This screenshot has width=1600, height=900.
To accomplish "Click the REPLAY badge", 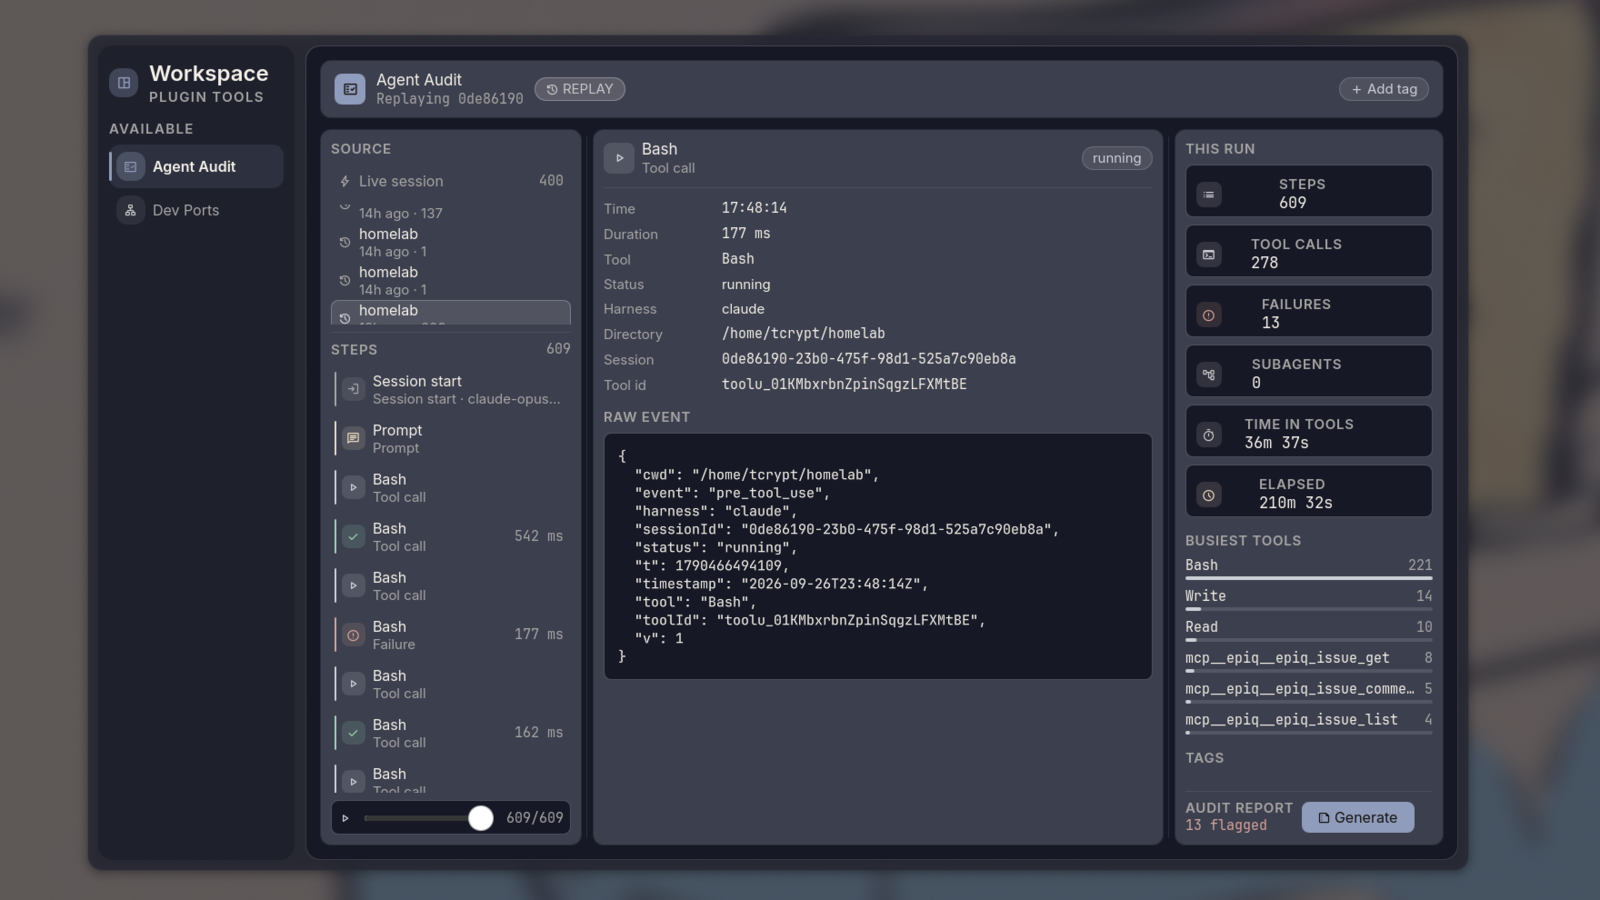I will pyautogui.click(x=580, y=89).
